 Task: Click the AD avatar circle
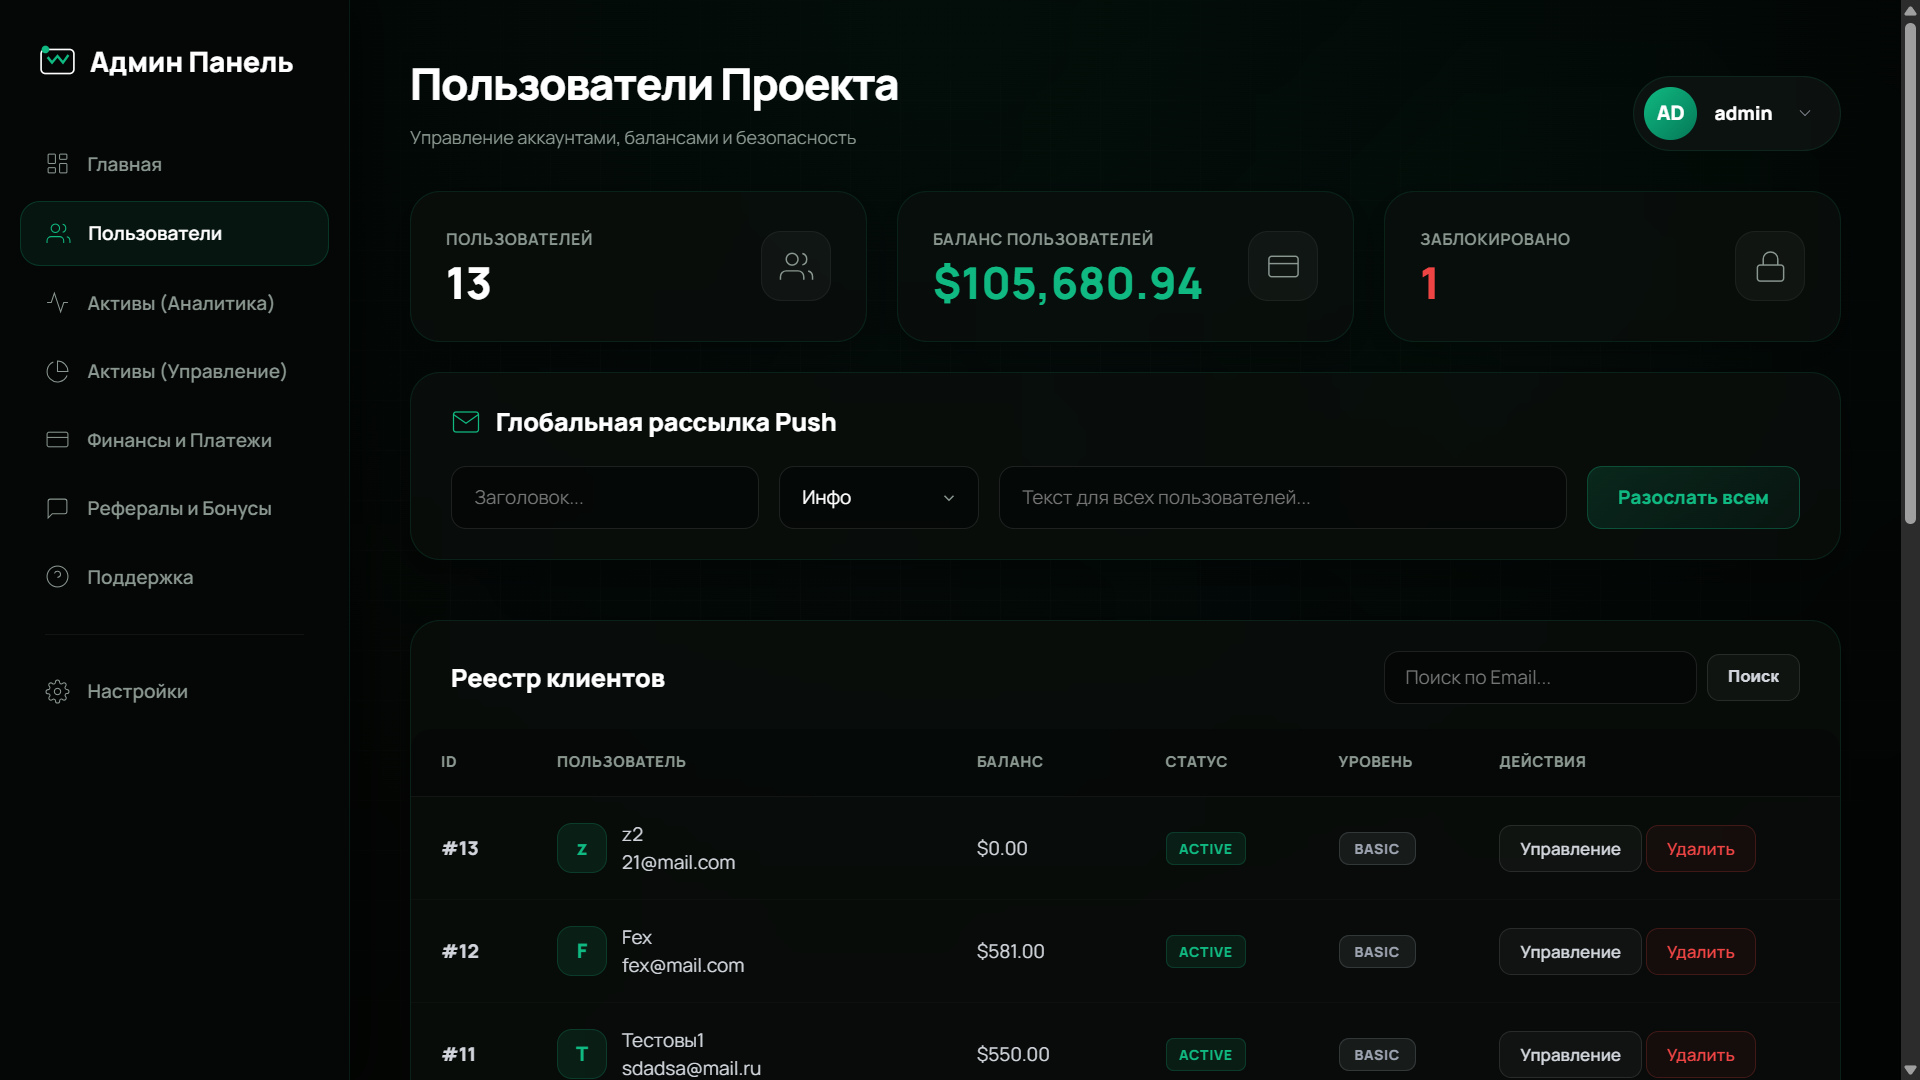(1670, 114)
